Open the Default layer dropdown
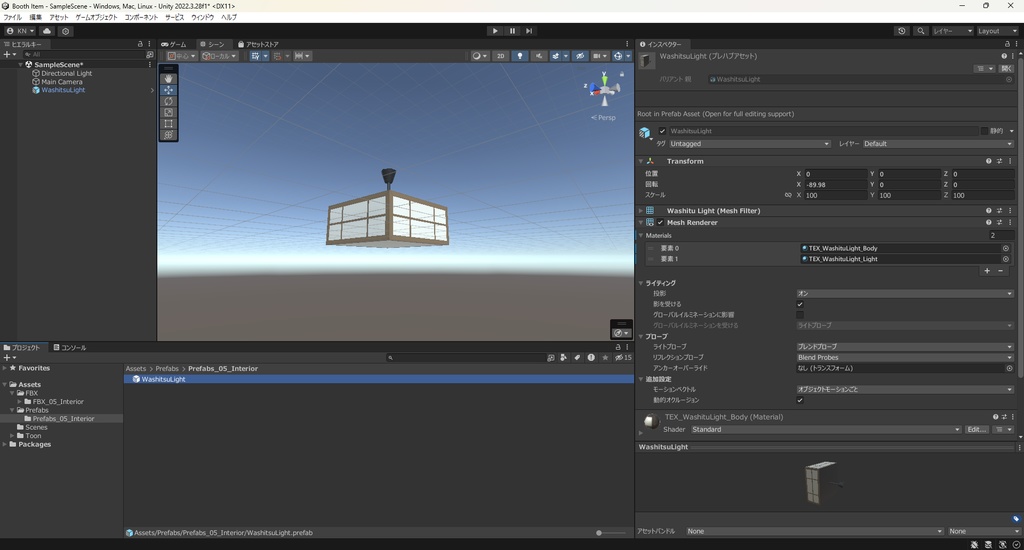 (x=938, y=144)
